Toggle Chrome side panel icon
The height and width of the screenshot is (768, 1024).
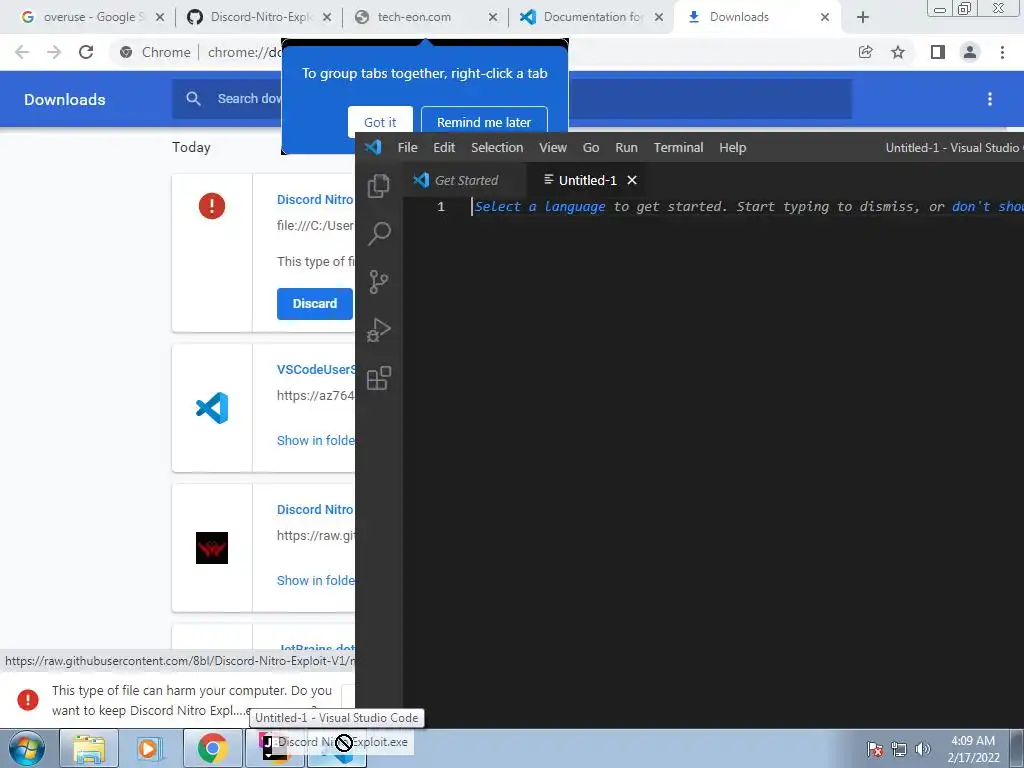tap(938, 52)
